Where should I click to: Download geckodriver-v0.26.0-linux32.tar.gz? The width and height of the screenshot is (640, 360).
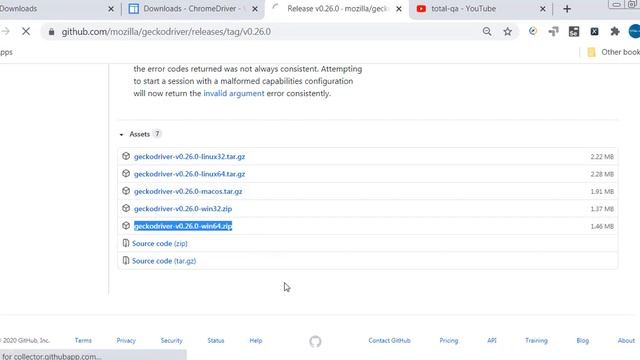(189, 157)
